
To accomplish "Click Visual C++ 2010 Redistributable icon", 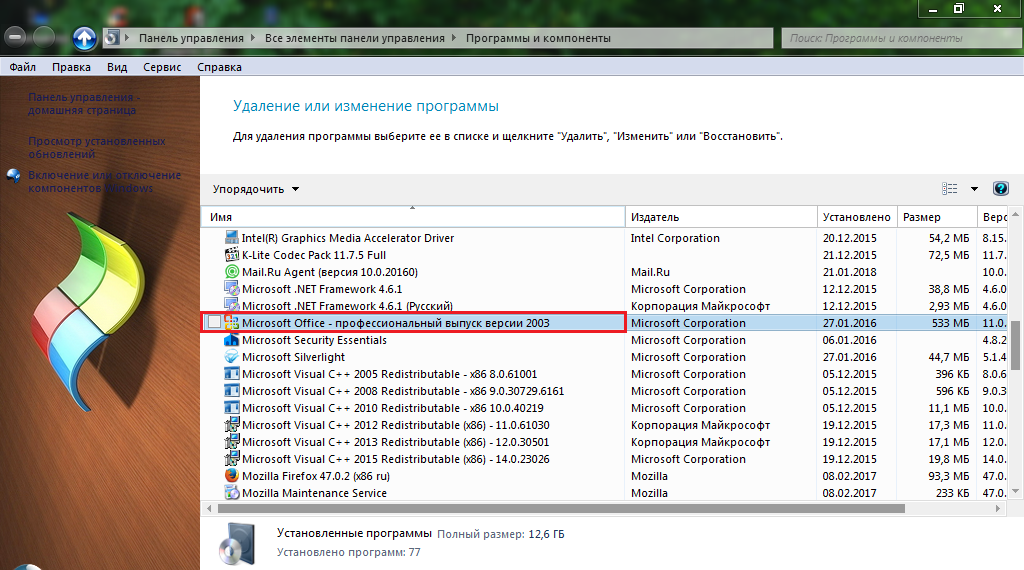I will pyautogui.click(x=231, y=407).
